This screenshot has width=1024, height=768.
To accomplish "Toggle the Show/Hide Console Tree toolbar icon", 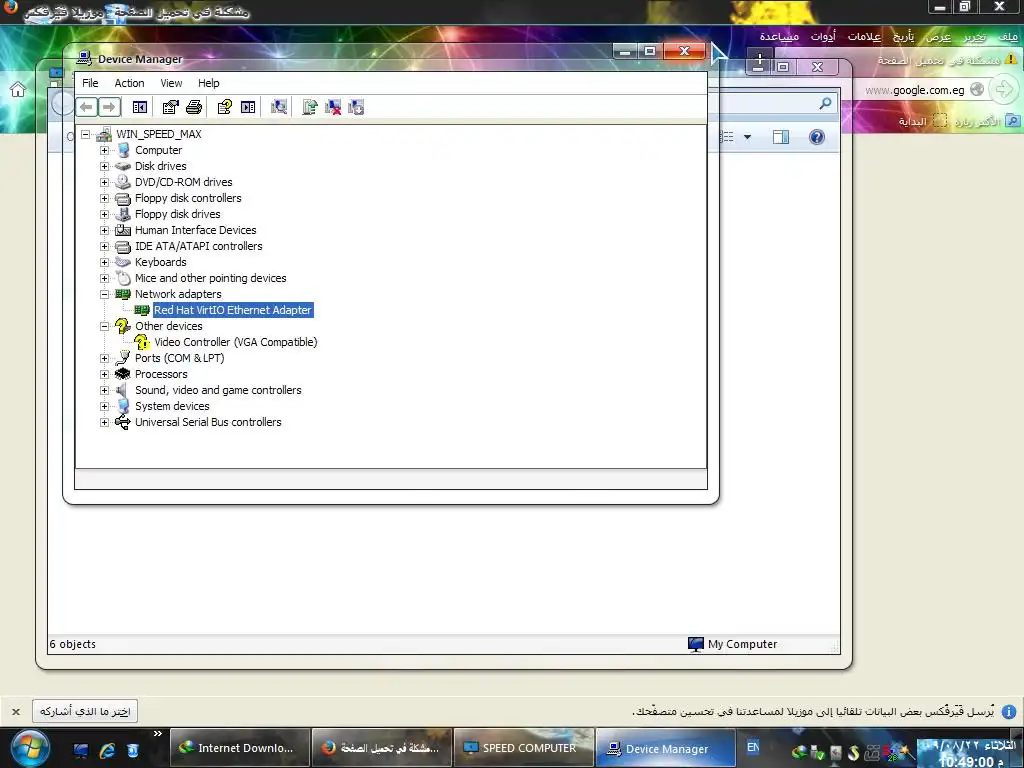I will tap(140, 107).
